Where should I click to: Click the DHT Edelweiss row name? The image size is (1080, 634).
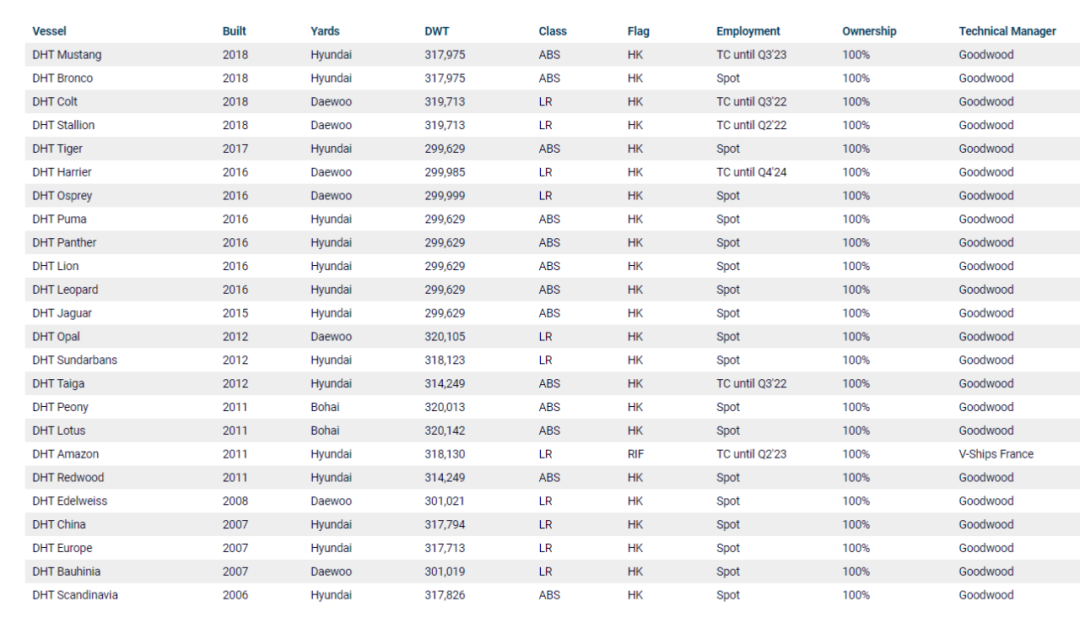[x=70, y=501]
